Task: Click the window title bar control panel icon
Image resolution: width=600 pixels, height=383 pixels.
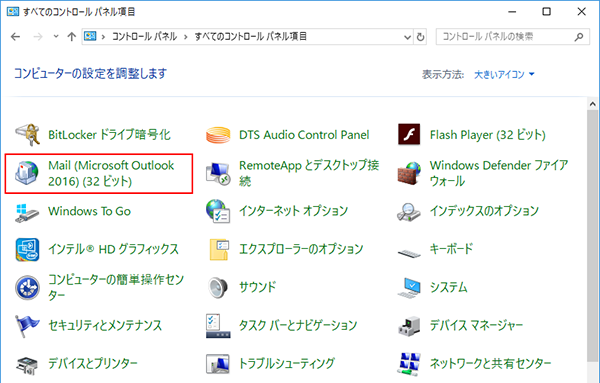Action: pyautogui.click(x=12, y=11)
